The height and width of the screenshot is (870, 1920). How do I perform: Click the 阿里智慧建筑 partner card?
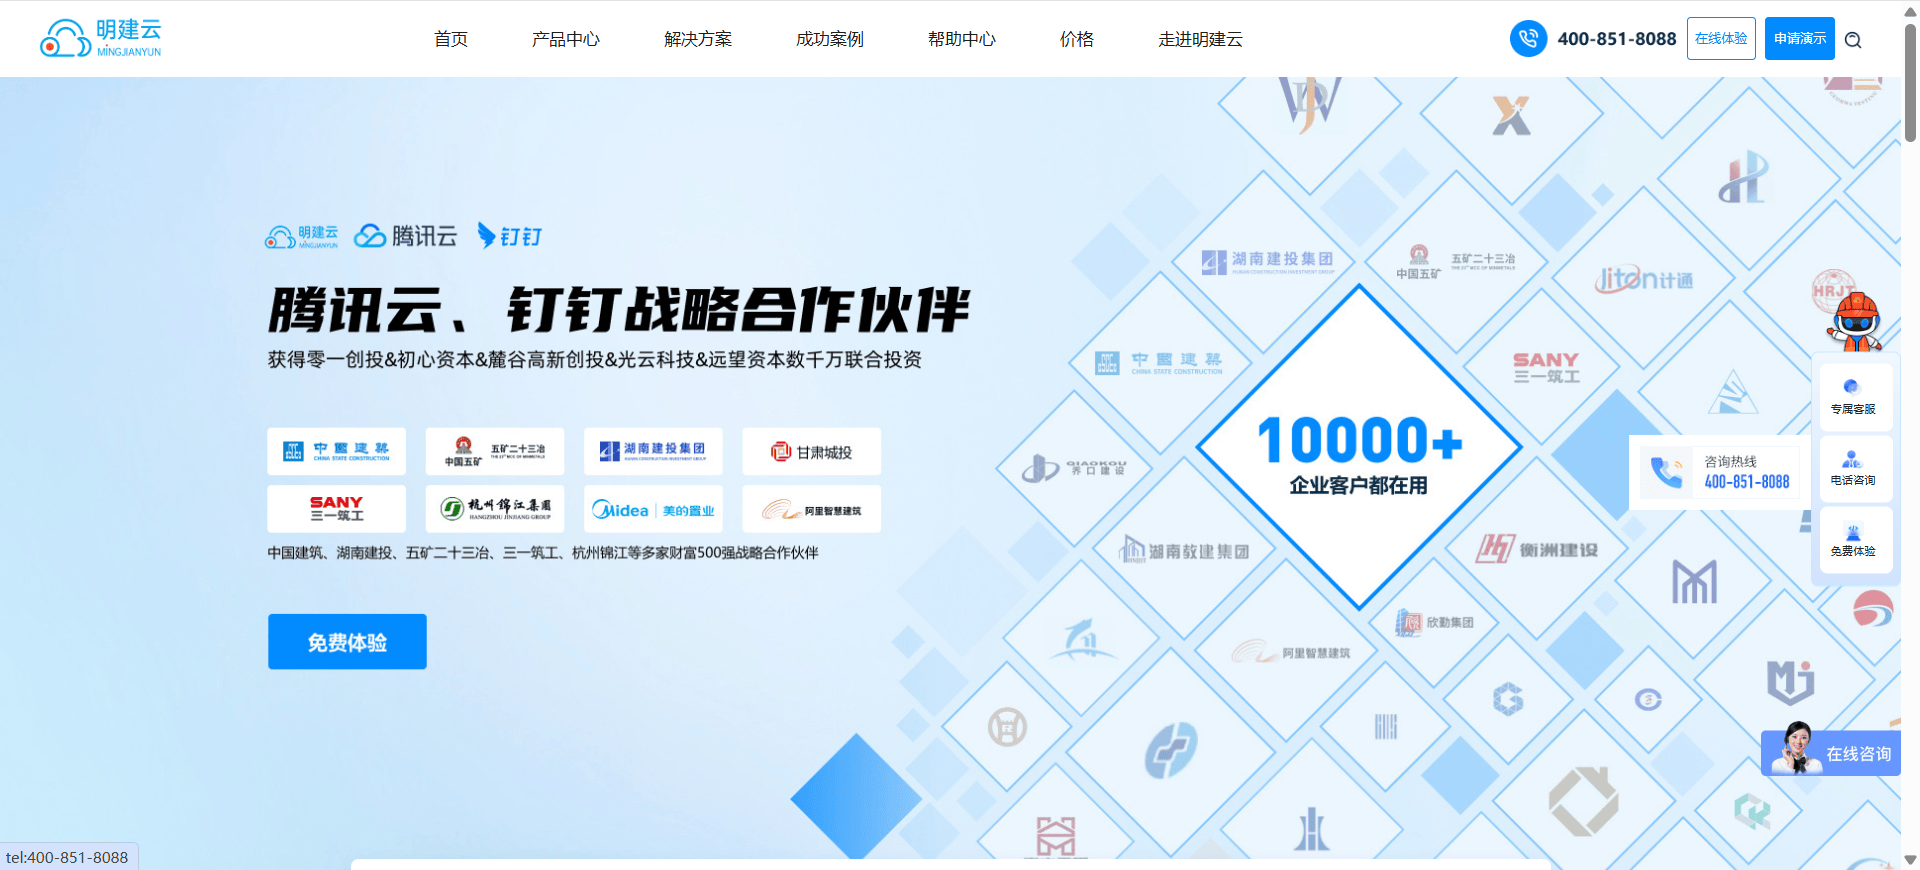tap(811, 509)
